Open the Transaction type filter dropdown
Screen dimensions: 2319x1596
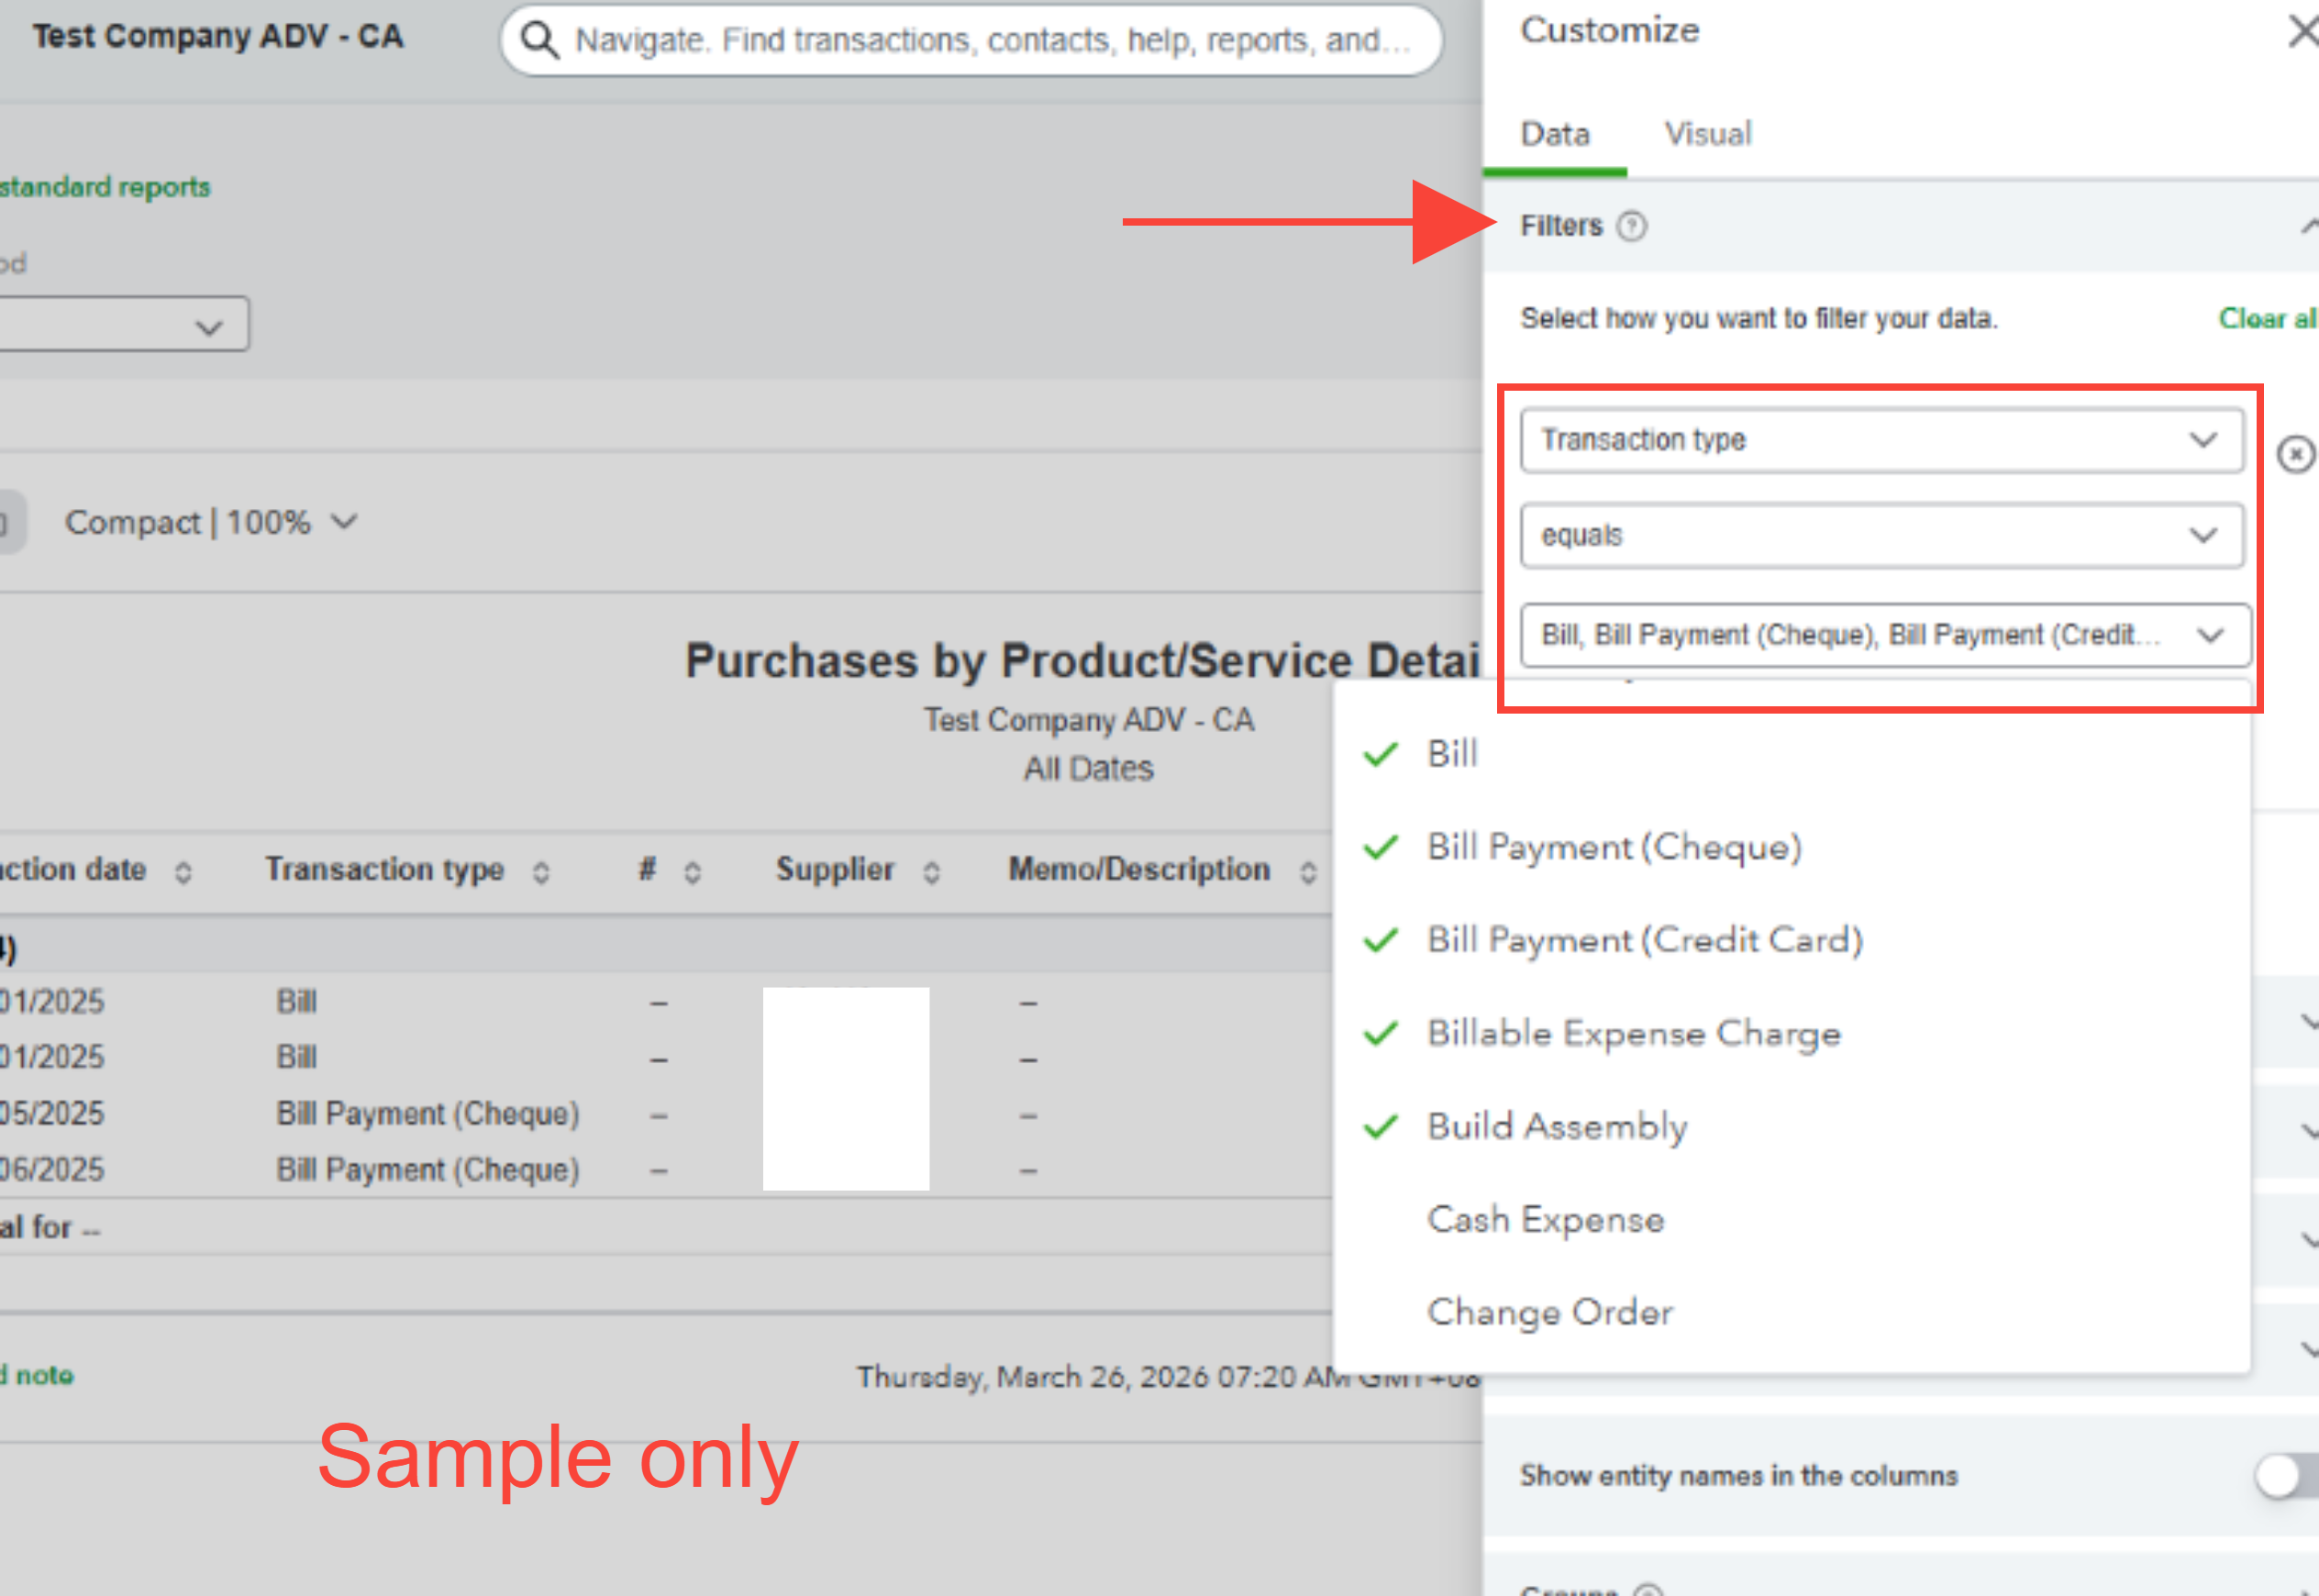click(1881, 440)
